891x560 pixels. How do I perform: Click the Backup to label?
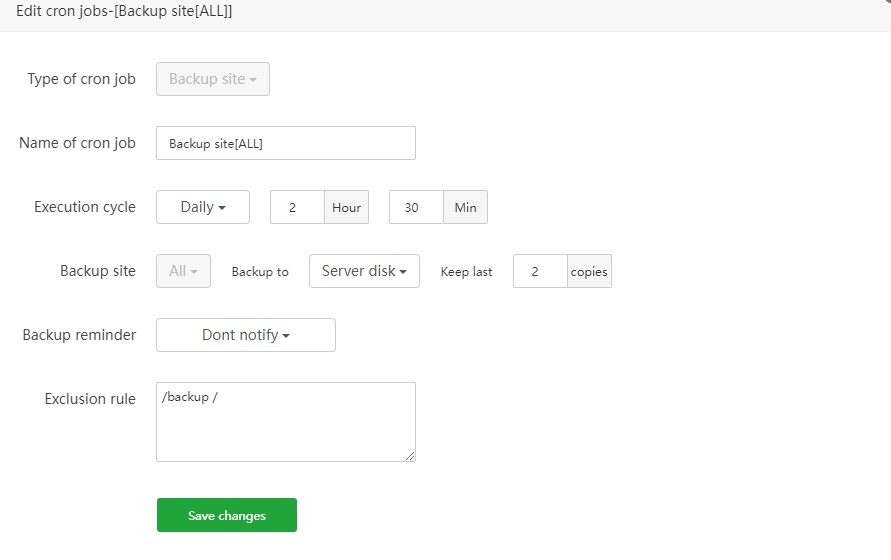click(260, 272)
